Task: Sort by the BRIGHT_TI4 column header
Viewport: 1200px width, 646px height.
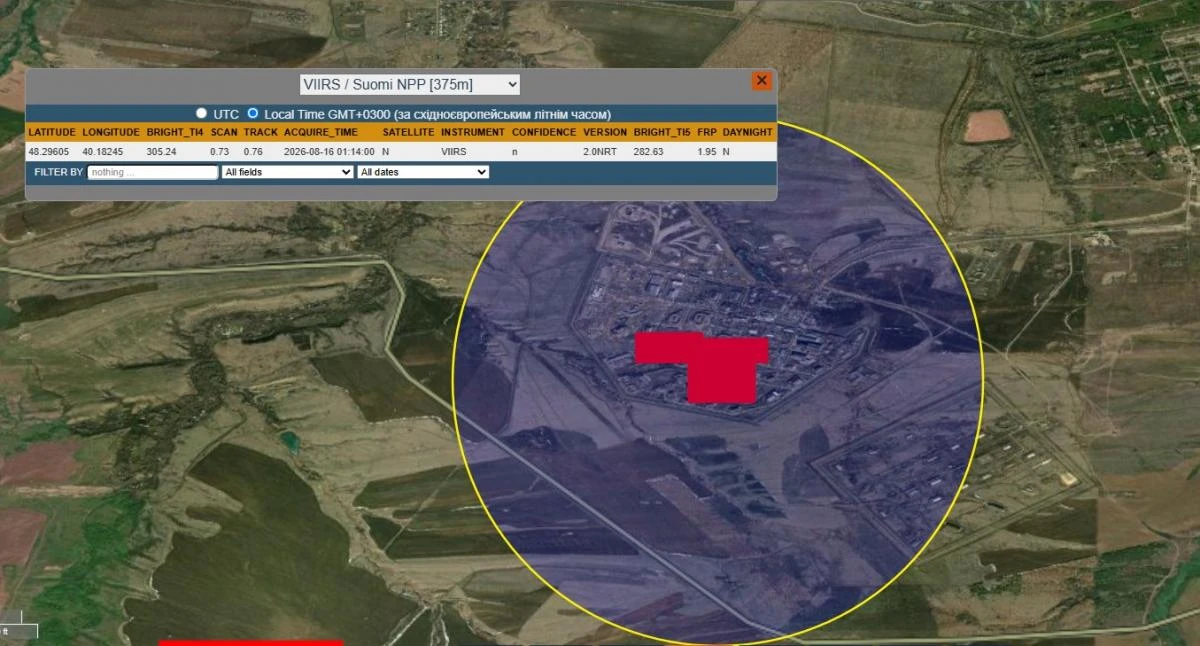Action: pos(175,132)
